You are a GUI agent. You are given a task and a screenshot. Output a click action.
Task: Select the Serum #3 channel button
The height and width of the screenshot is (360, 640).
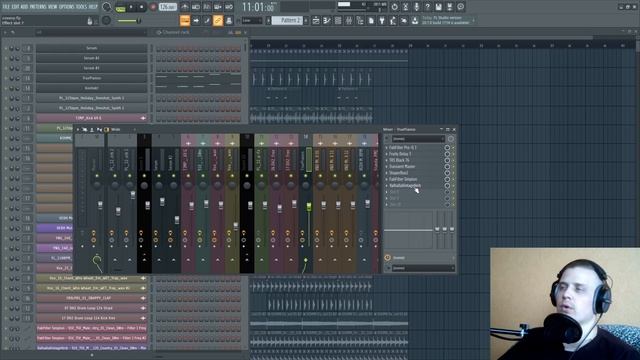click(91, 68)
